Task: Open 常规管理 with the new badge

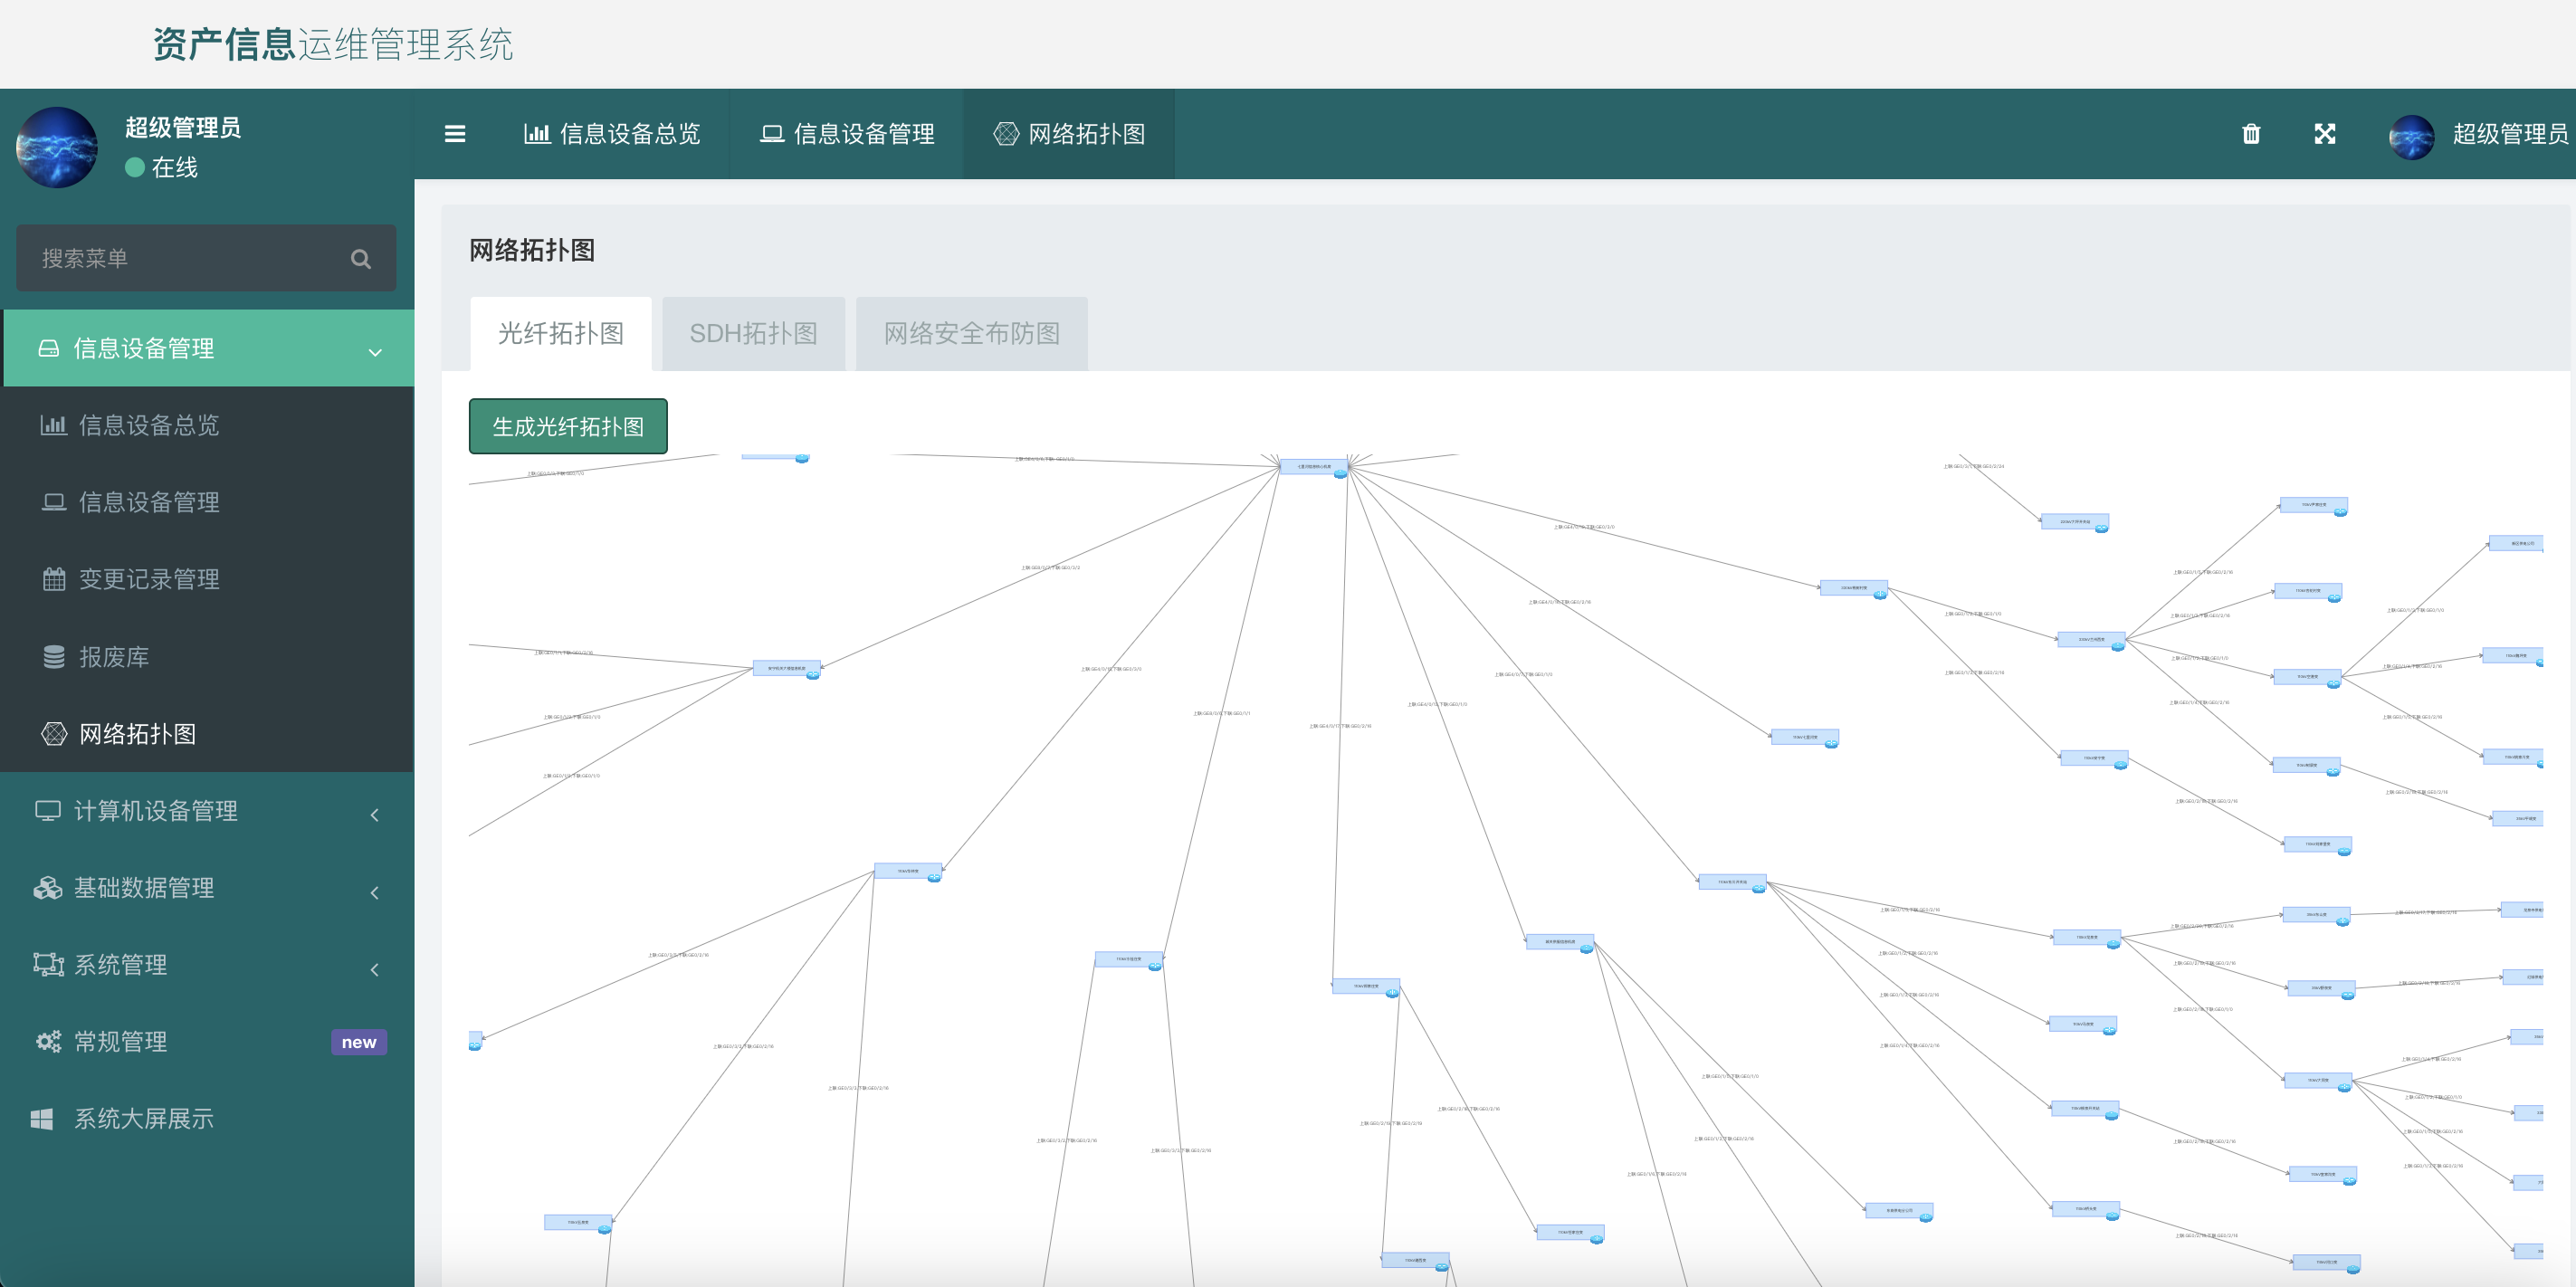Action: 208,1042
